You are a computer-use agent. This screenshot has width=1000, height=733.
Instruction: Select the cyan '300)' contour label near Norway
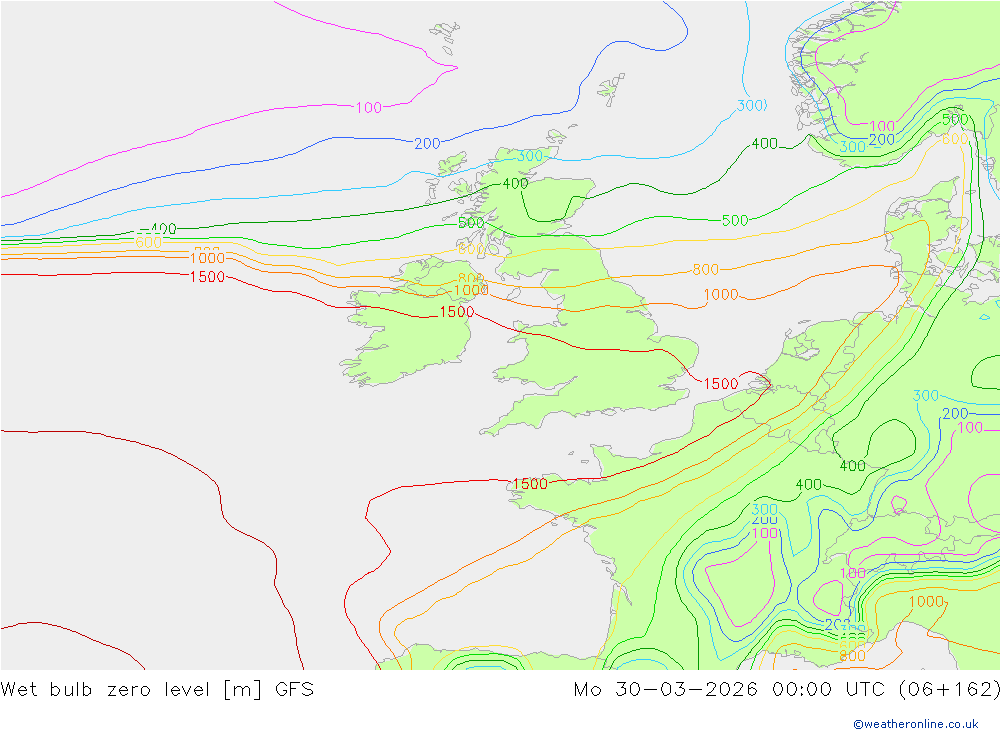(x=752, y=105)
